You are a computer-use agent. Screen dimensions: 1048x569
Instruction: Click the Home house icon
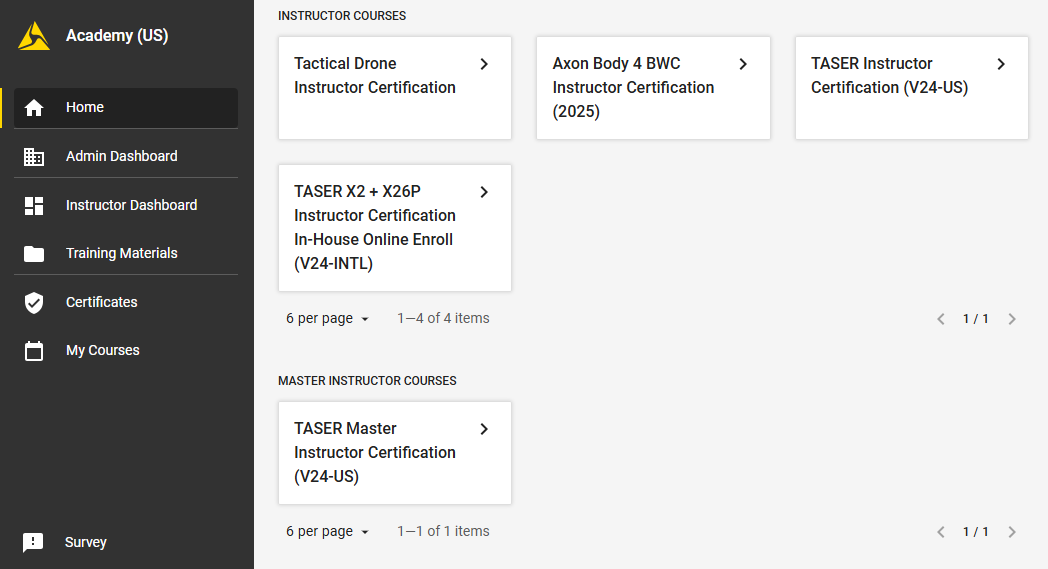pos(34,108)
